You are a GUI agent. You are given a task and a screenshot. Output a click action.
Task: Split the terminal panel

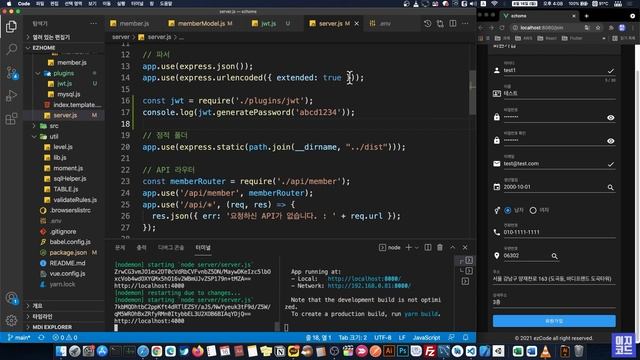428,247
